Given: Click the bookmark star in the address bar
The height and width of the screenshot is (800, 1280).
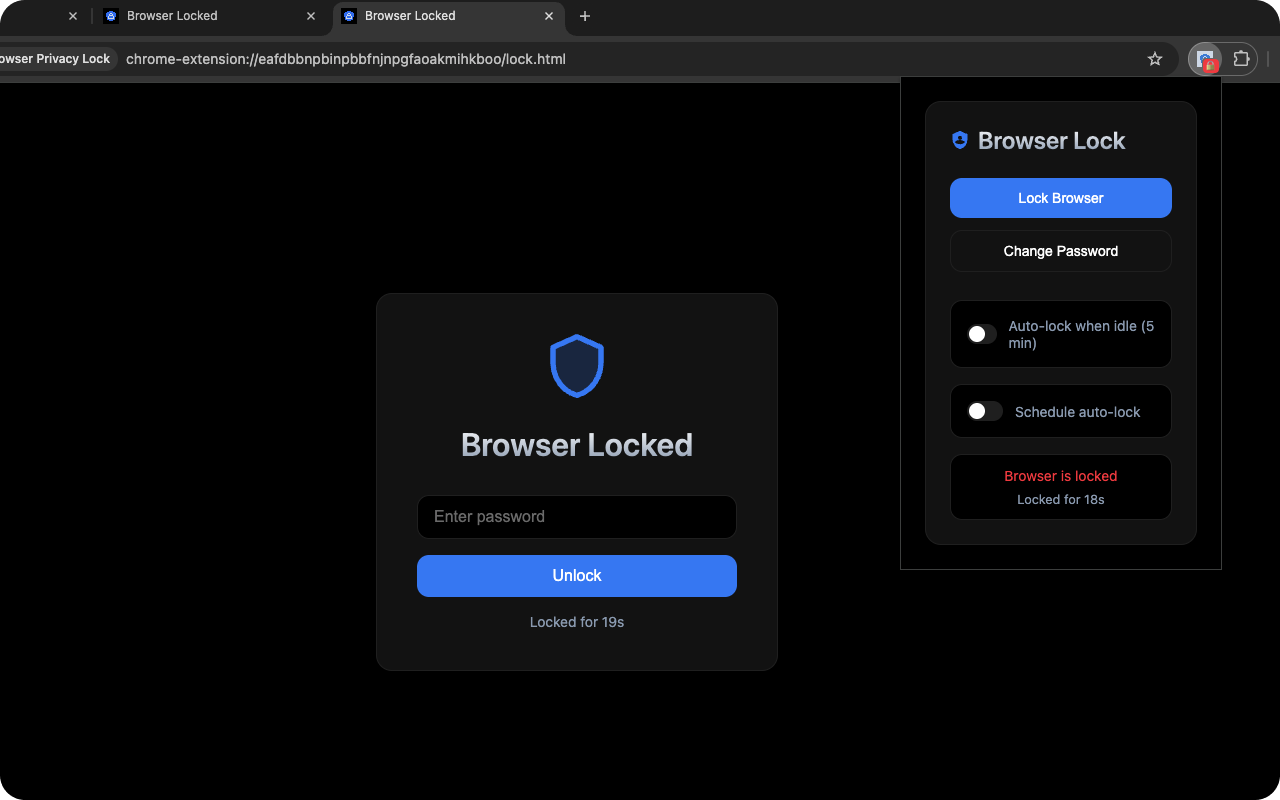Looking at the screenshot, I should pyautogui.click(x=1155, y=59).
